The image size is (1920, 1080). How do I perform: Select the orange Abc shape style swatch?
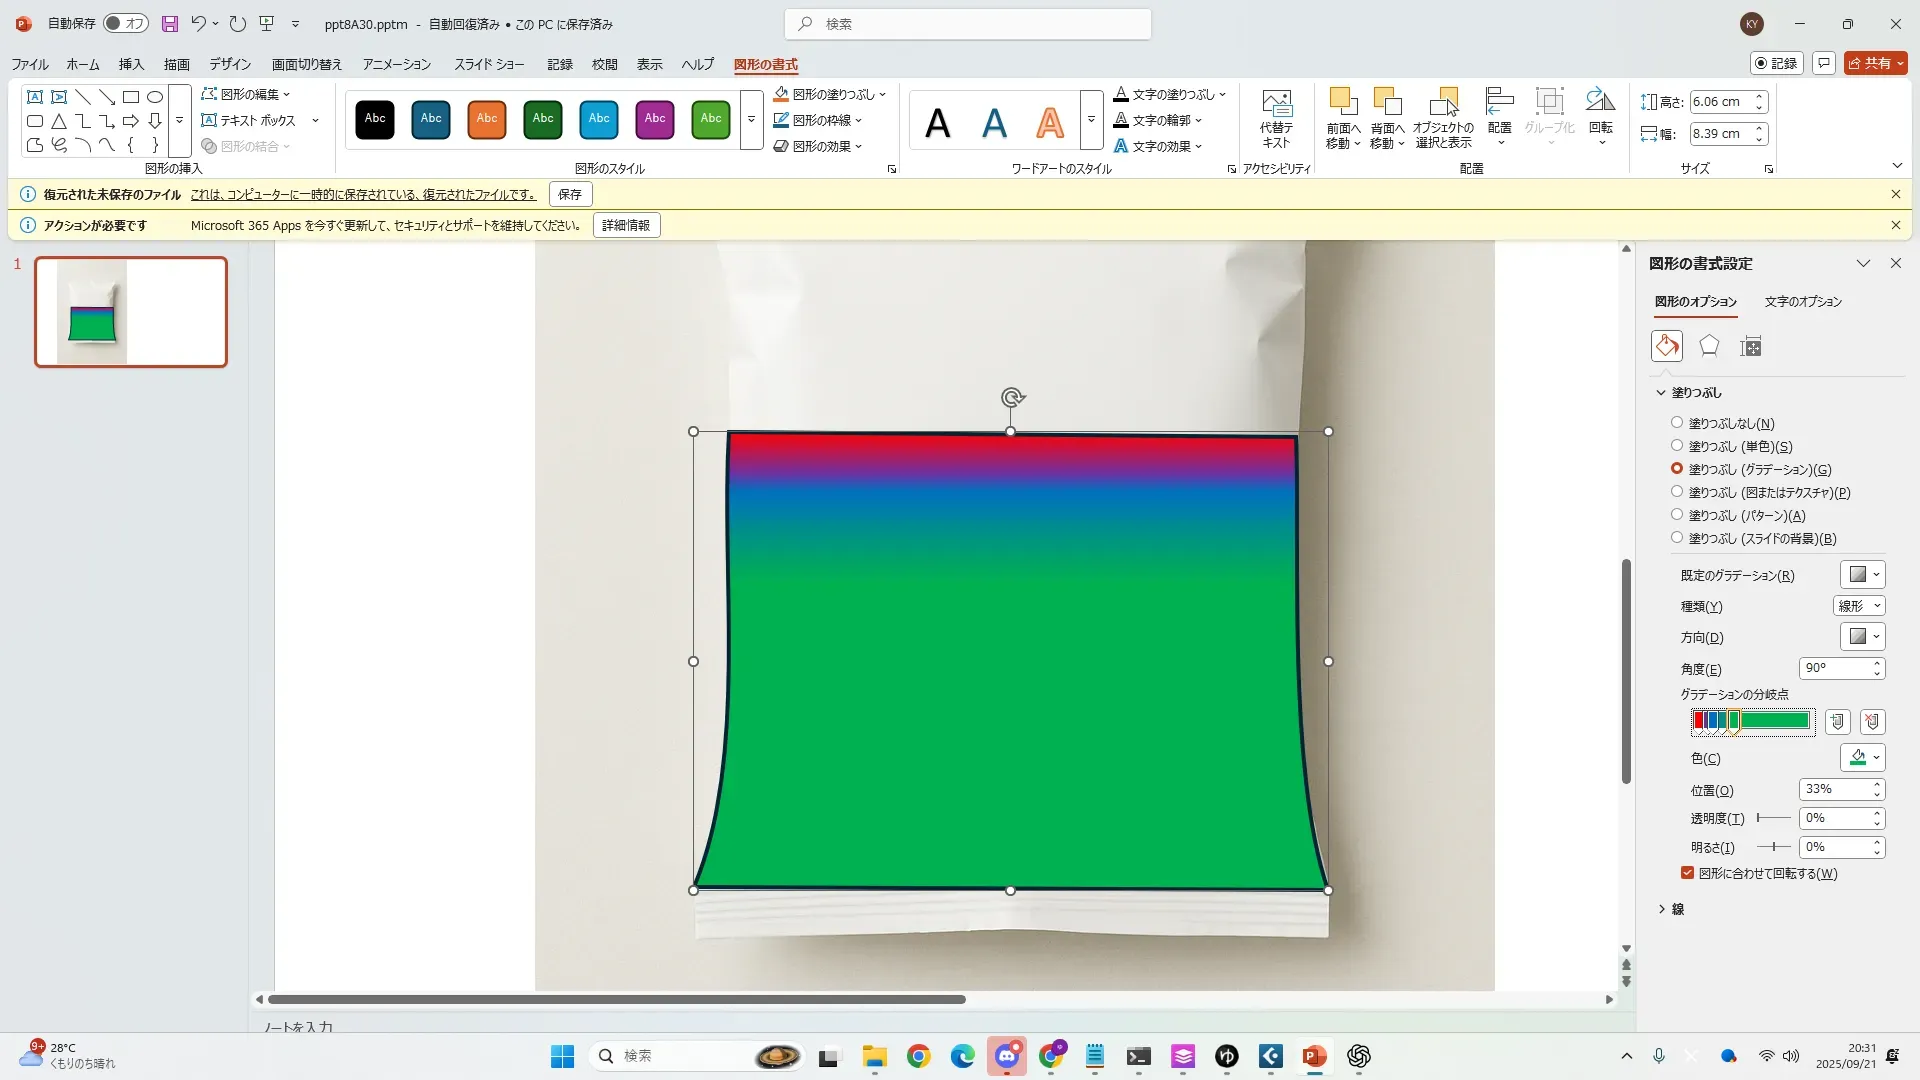coord(487,119)
